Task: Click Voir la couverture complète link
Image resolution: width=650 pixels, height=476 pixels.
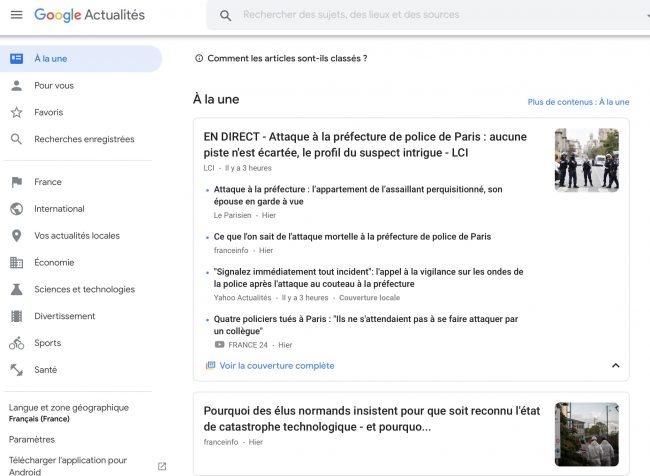Action: [276, 366]
